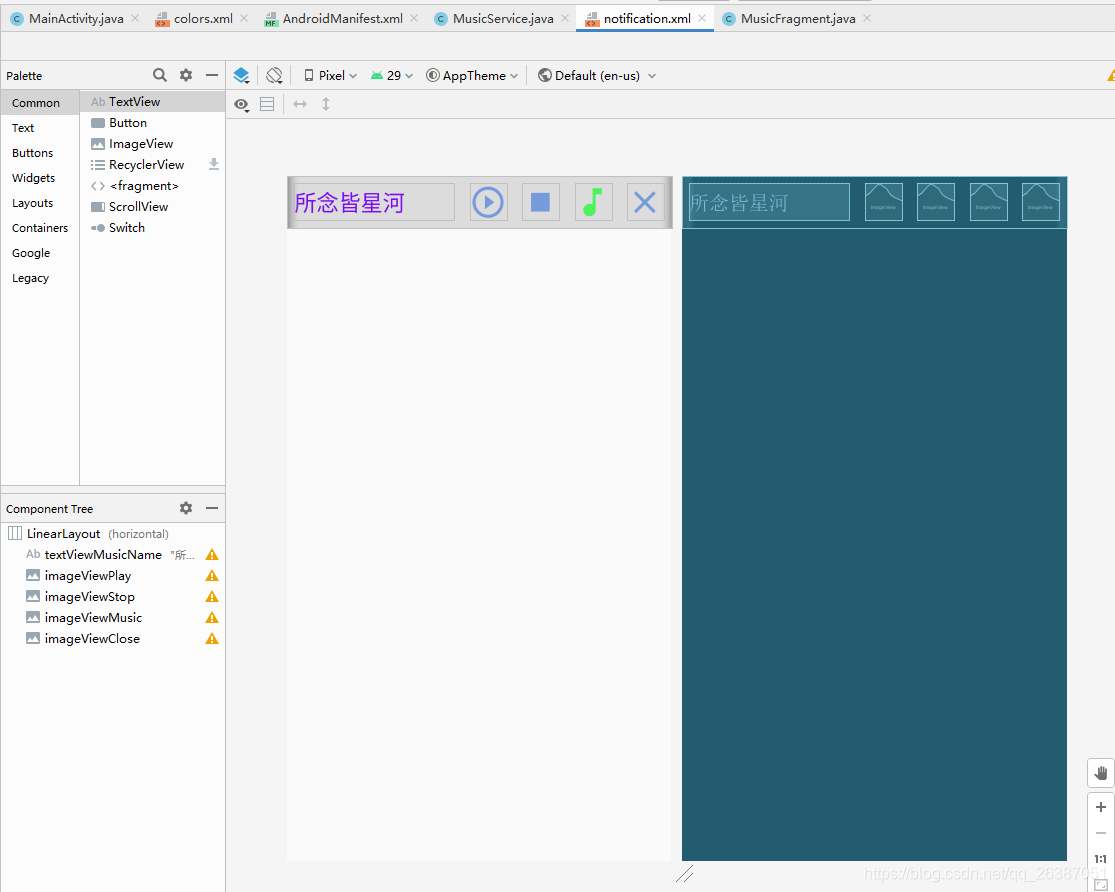Viewport: 1115px width, 892px height.
Task: Select the Containers palette category
Action: 40,228
